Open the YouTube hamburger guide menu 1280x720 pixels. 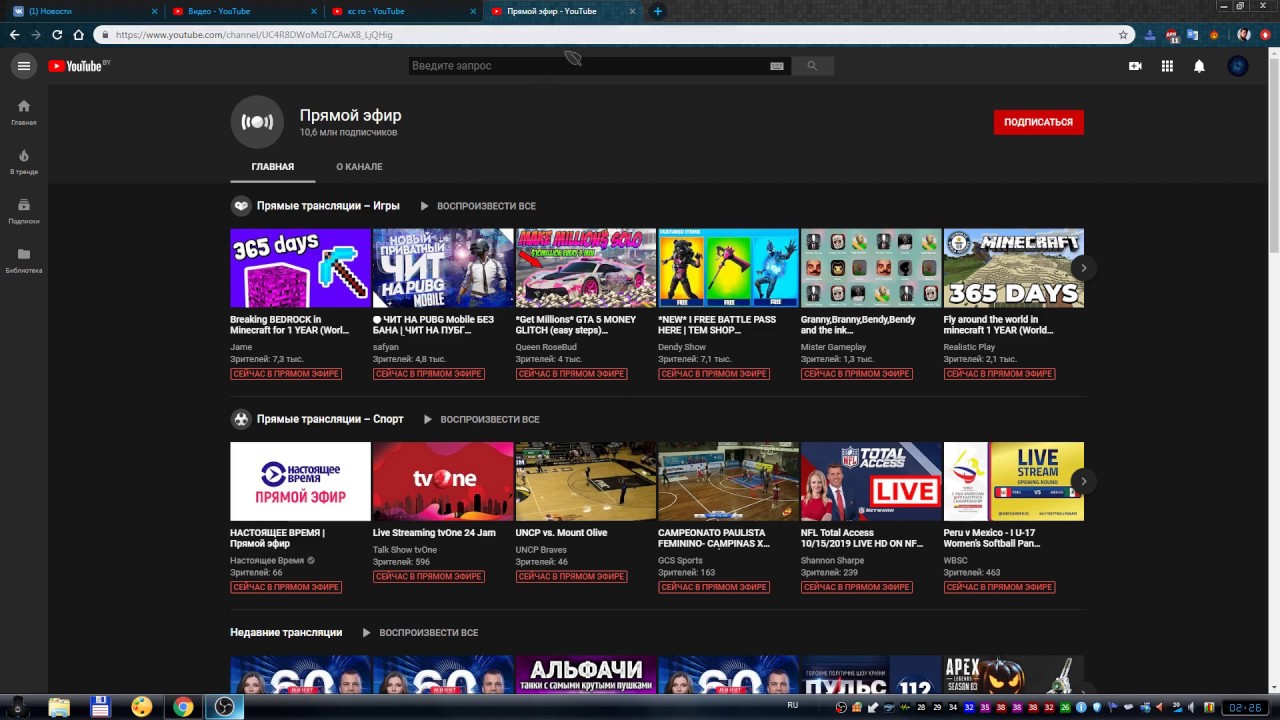point(24,66)
